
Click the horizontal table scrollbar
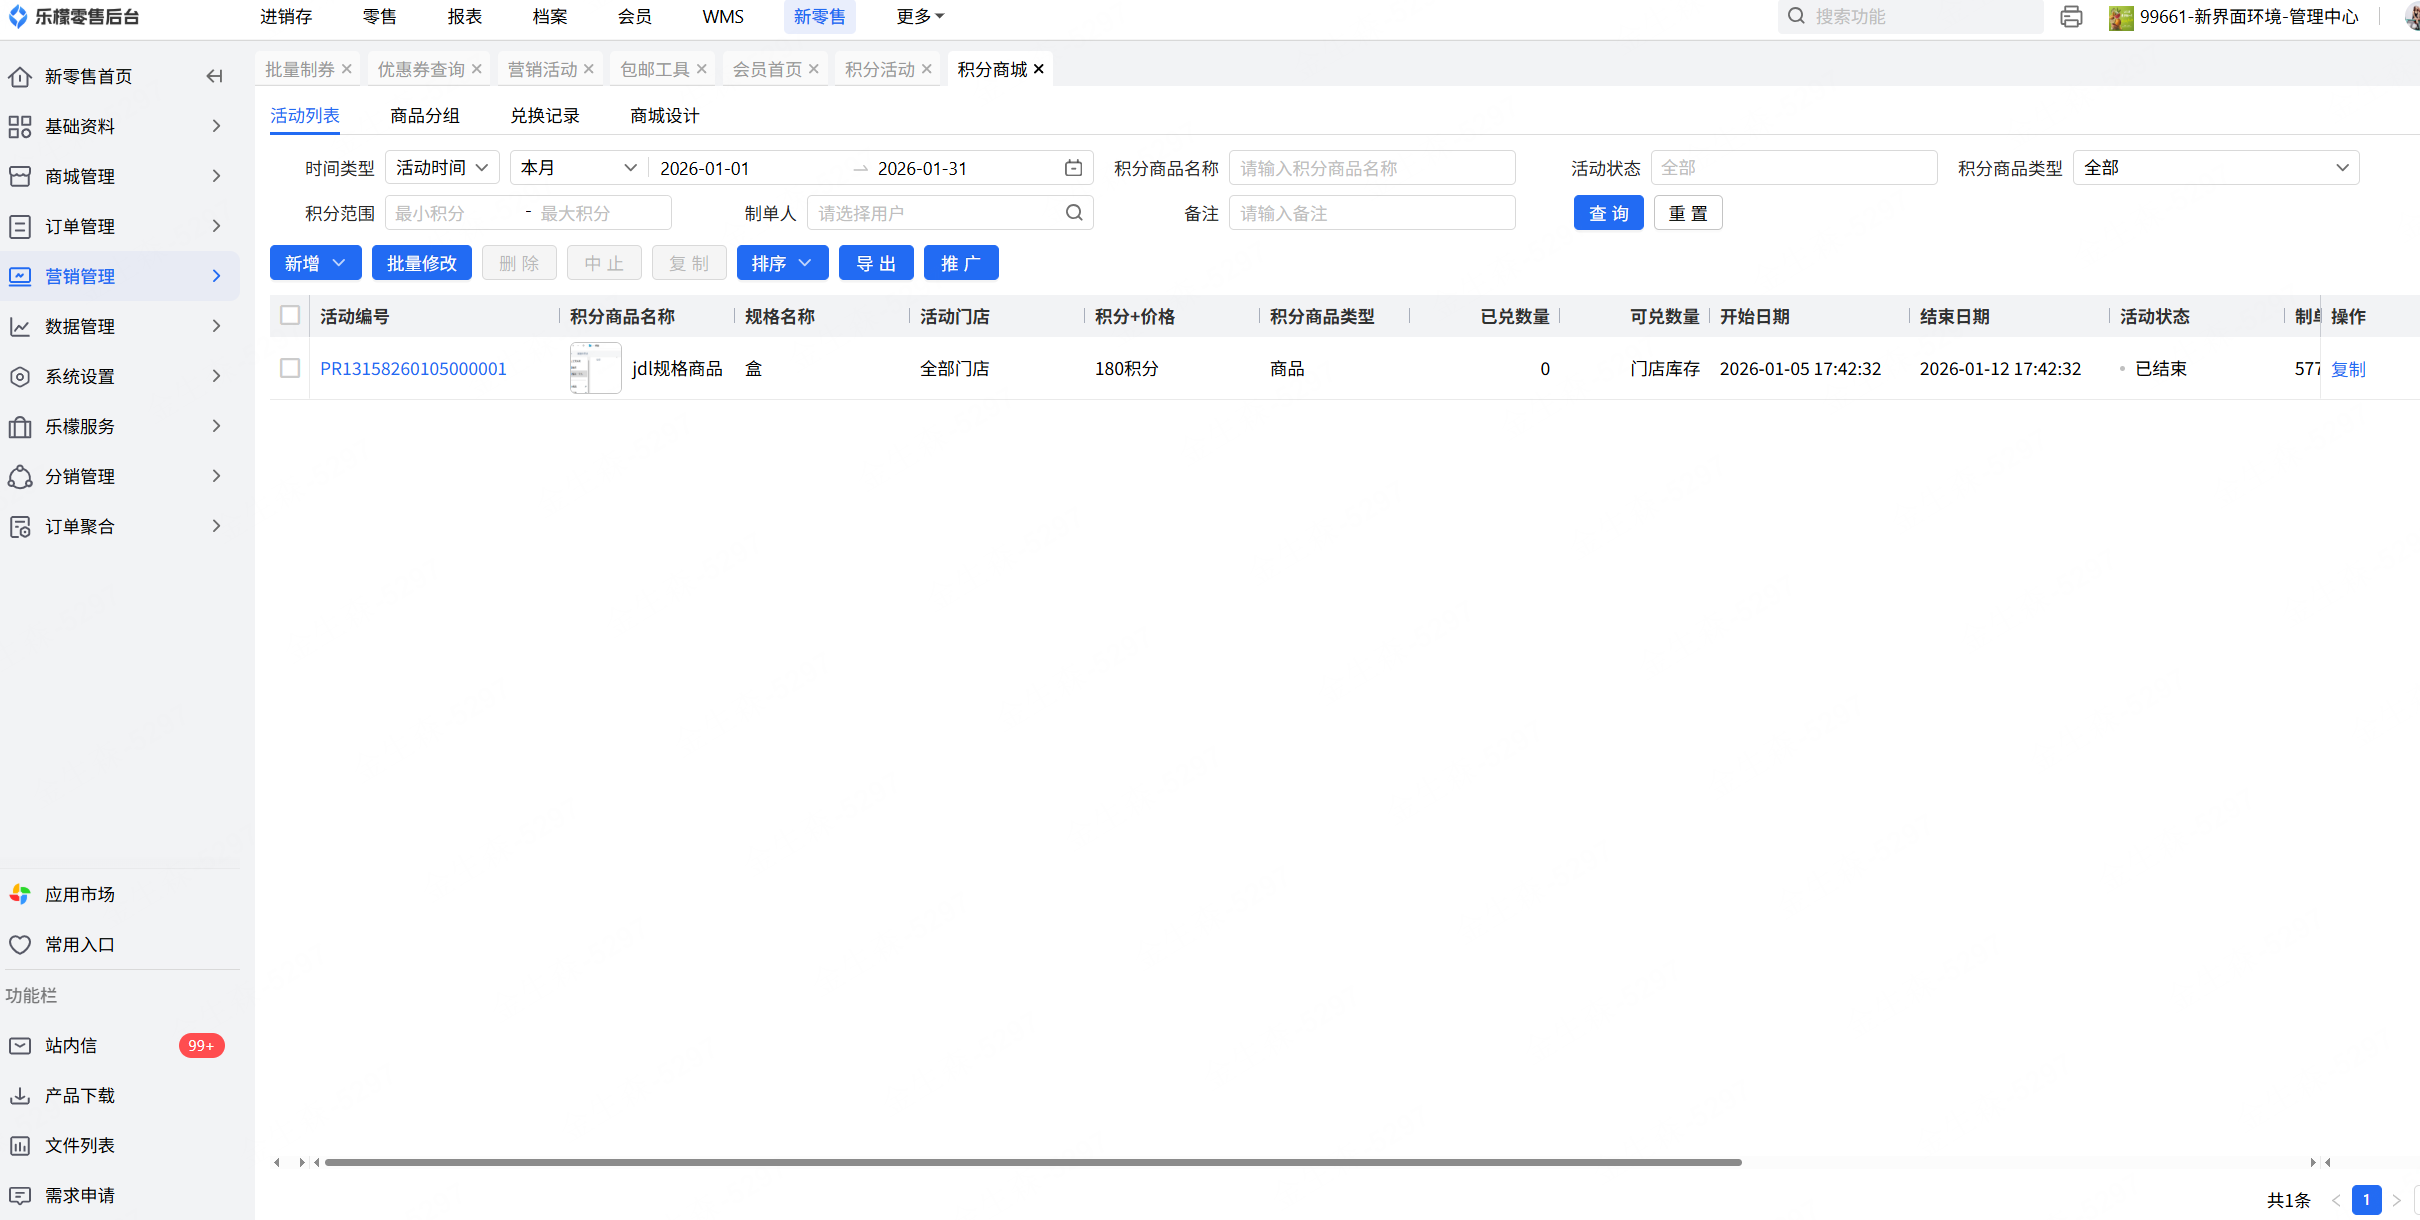click(x=1032, y=1162)
